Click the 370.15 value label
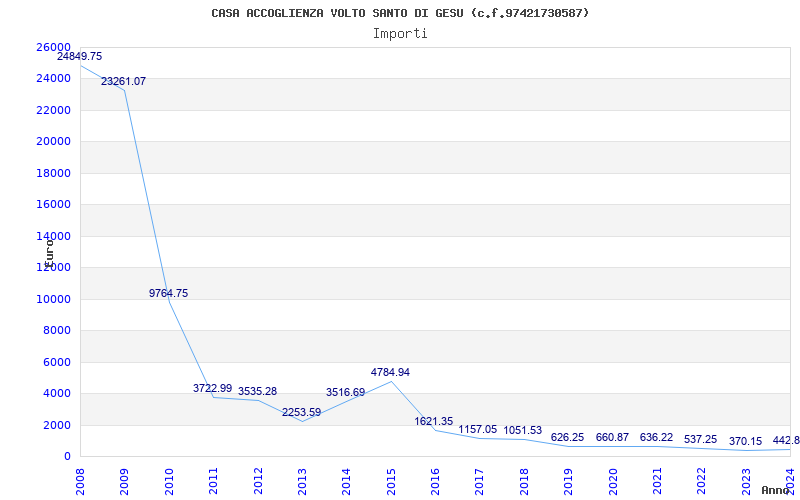The width and height of the screenshot is (800, 500). [x=745, y=441]
